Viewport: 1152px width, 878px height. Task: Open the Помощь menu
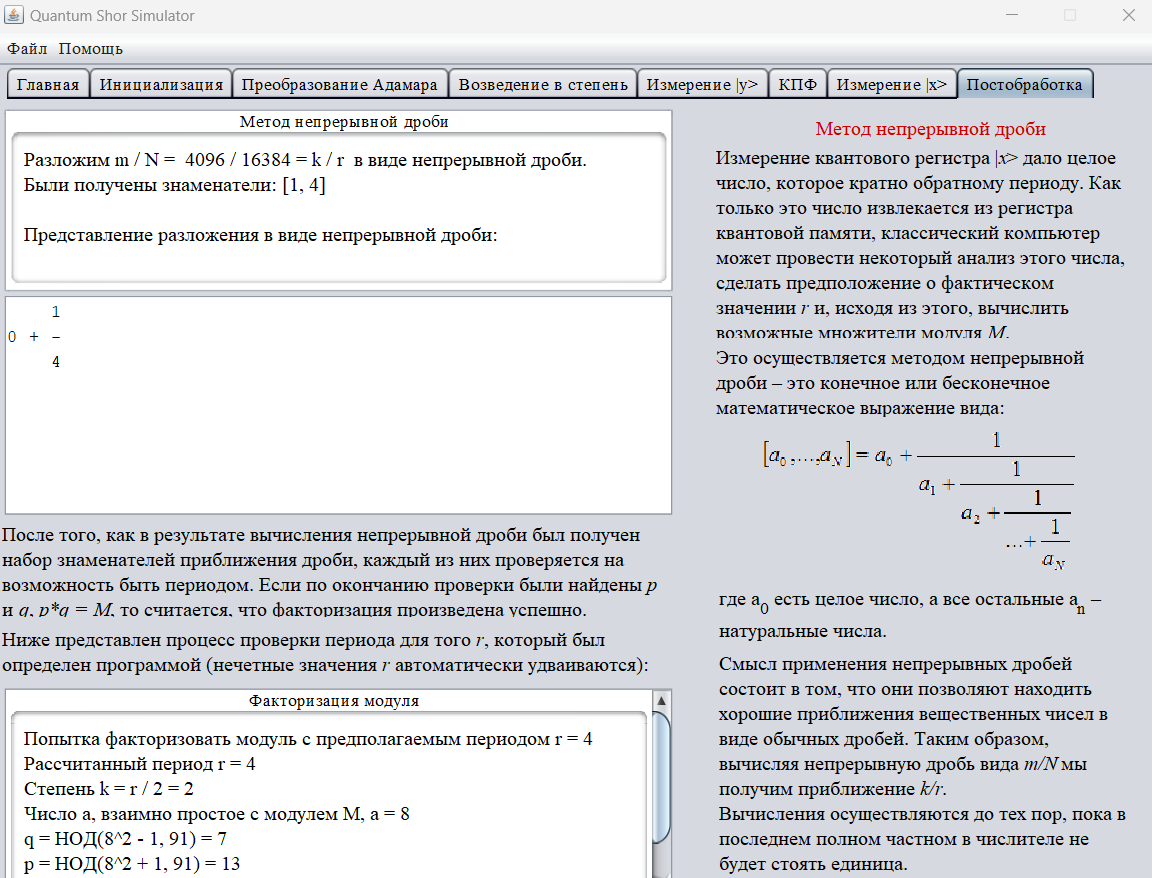pos(90,48)
